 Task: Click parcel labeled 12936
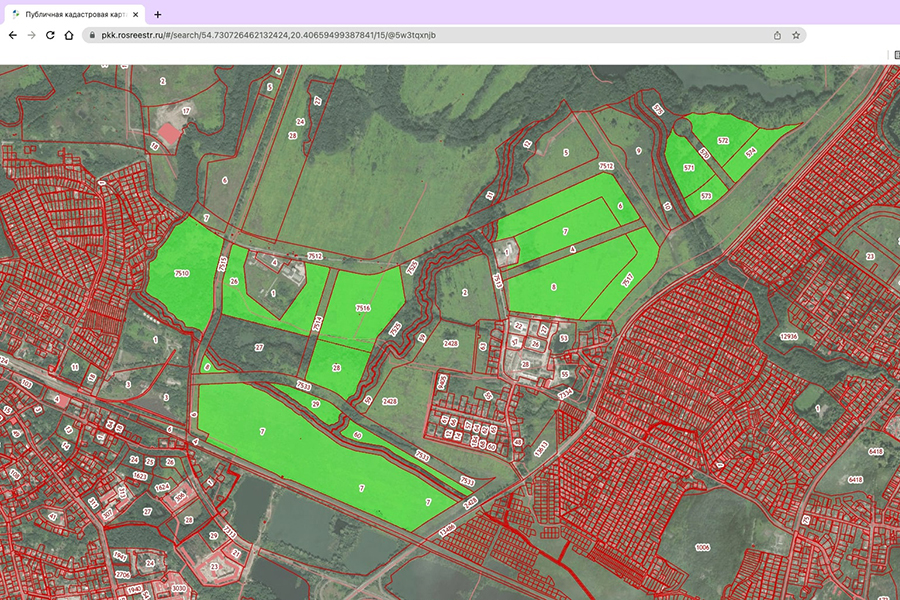click(790, 337)
